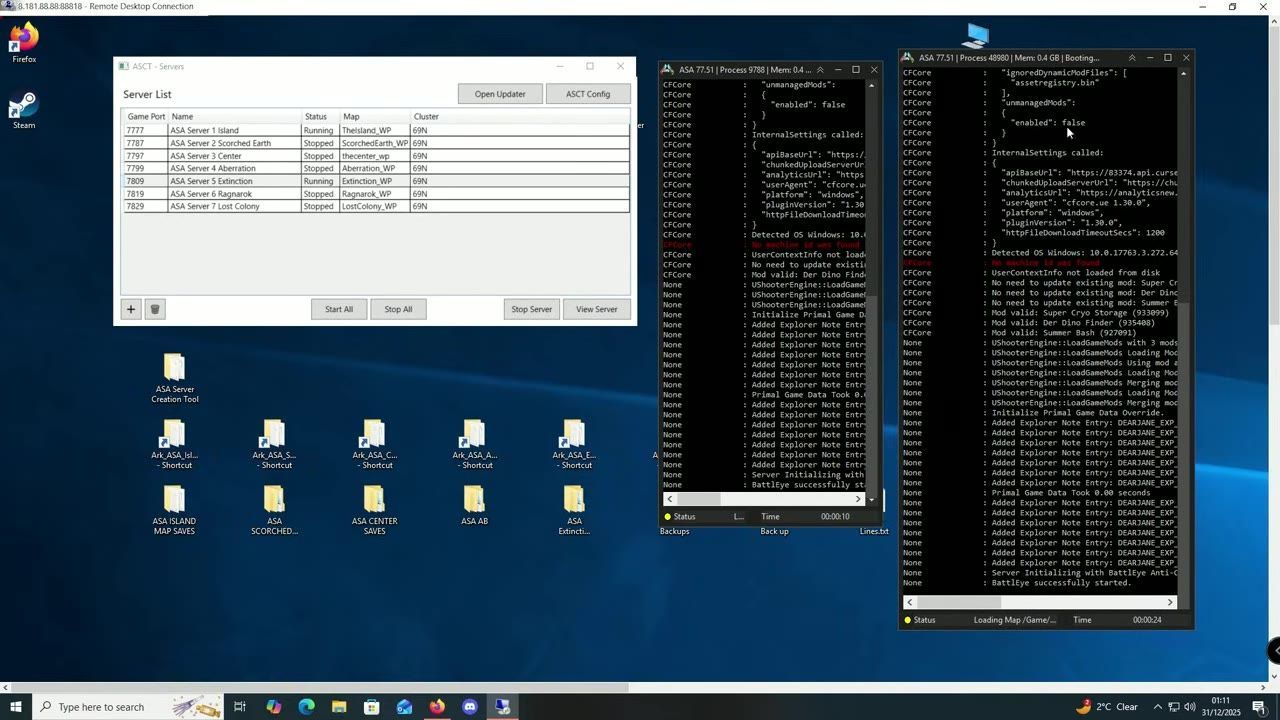The width and height of the screenshot is (1280, 720).
Task: Click the Stop Server button
Action: click(531, 309)
